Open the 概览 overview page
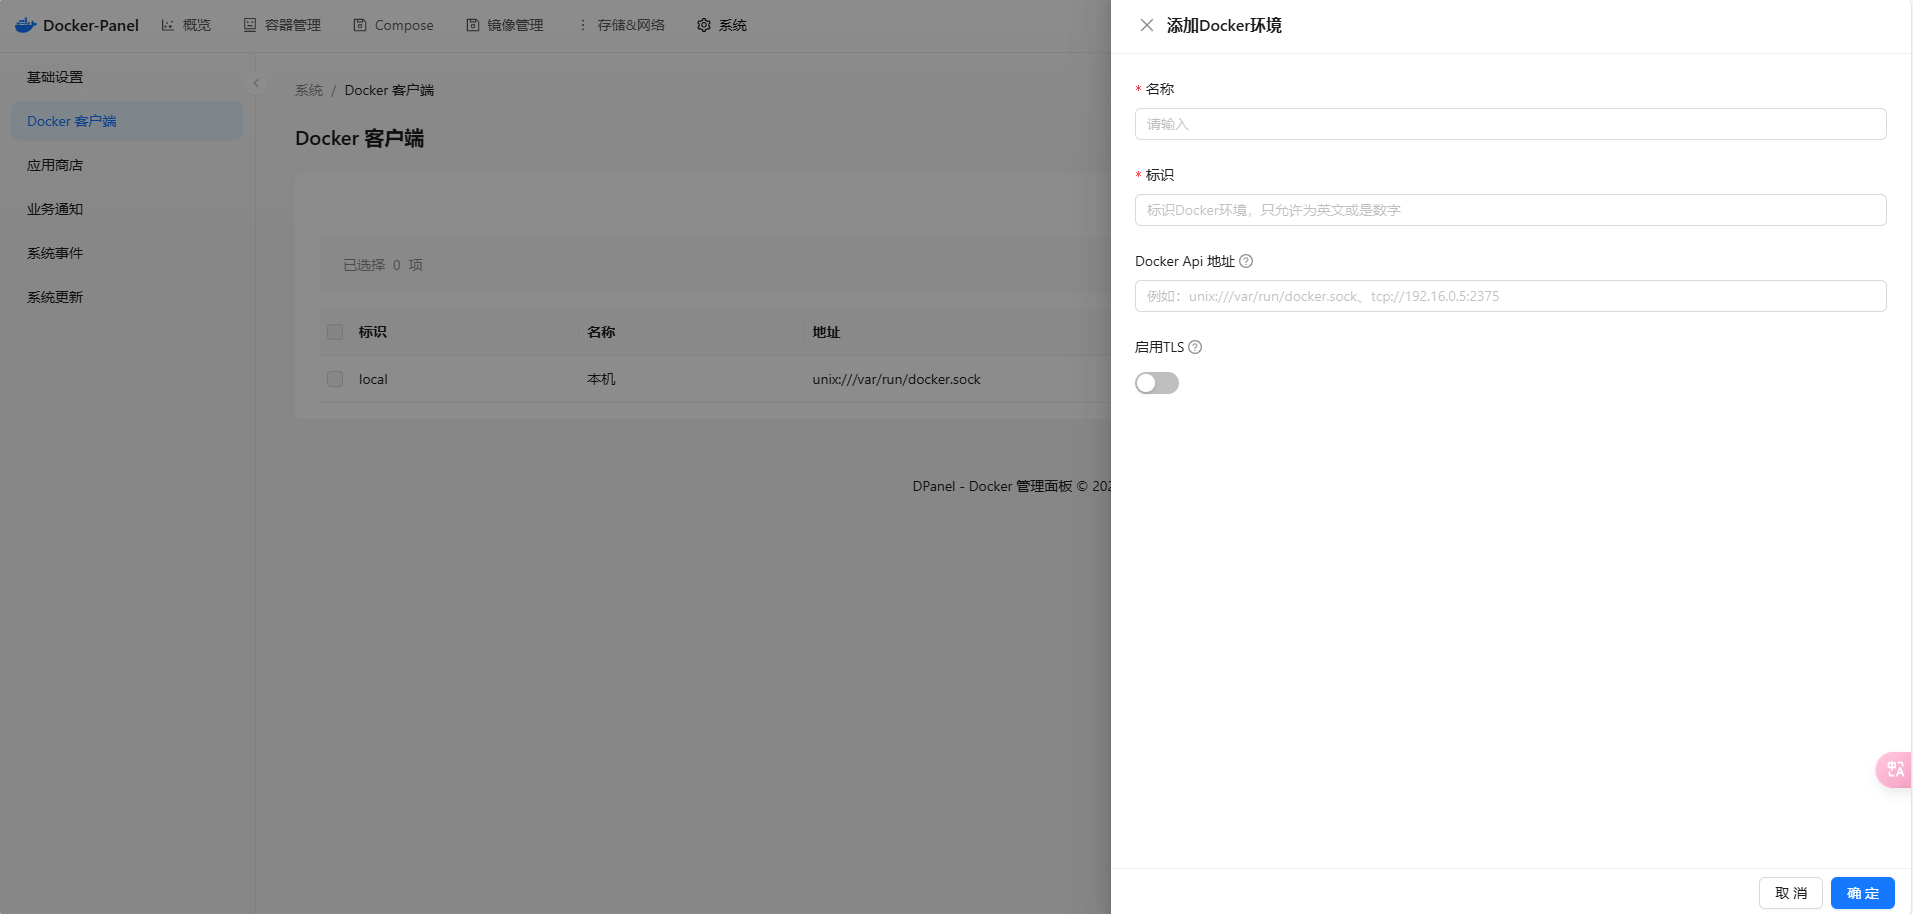This screenshot has height=914, width=1913. click(x=194, y=24)
